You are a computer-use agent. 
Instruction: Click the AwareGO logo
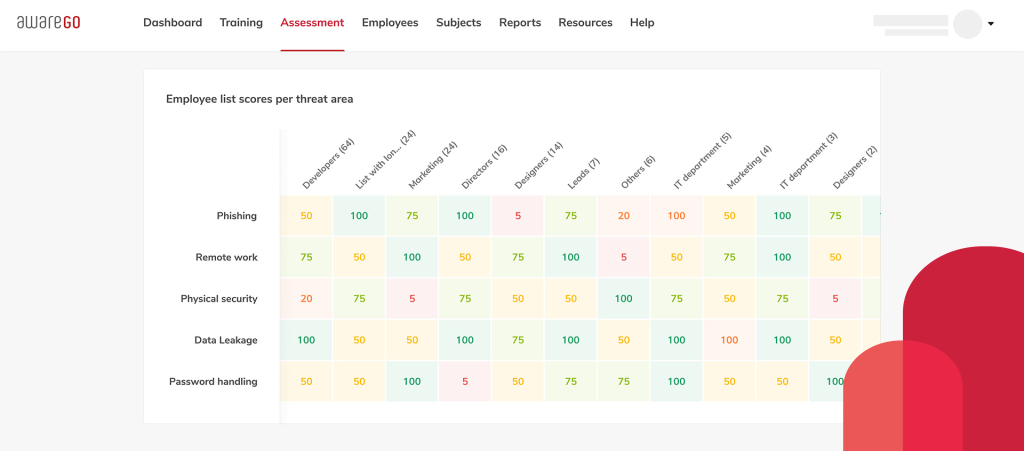[48, 22]
